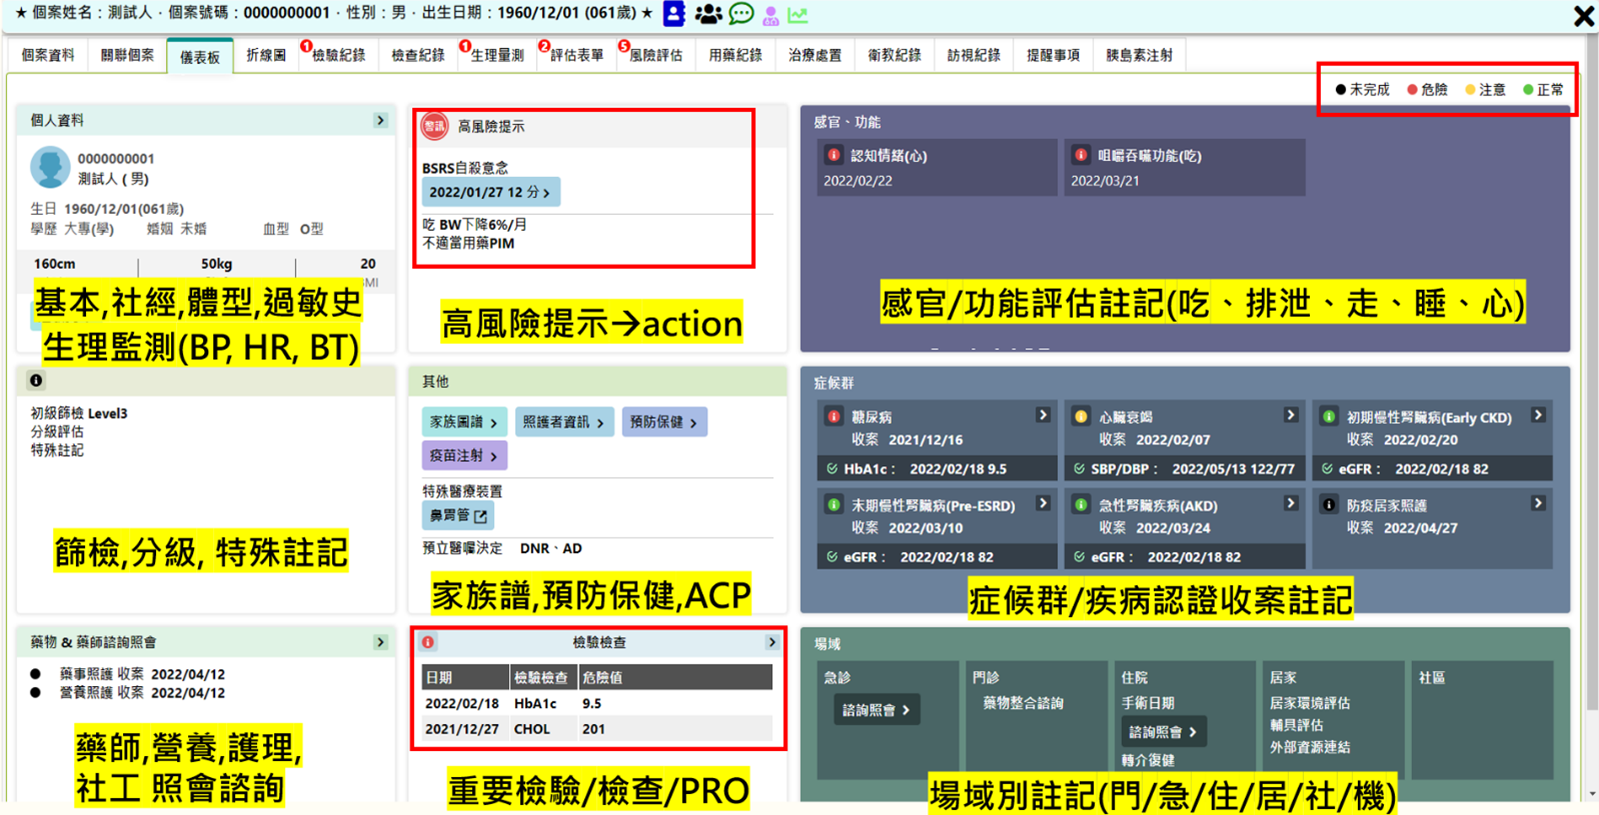The image size is (1599, 815).
Task: Click the 危險 red legend dot
Action: point(1412,90)
